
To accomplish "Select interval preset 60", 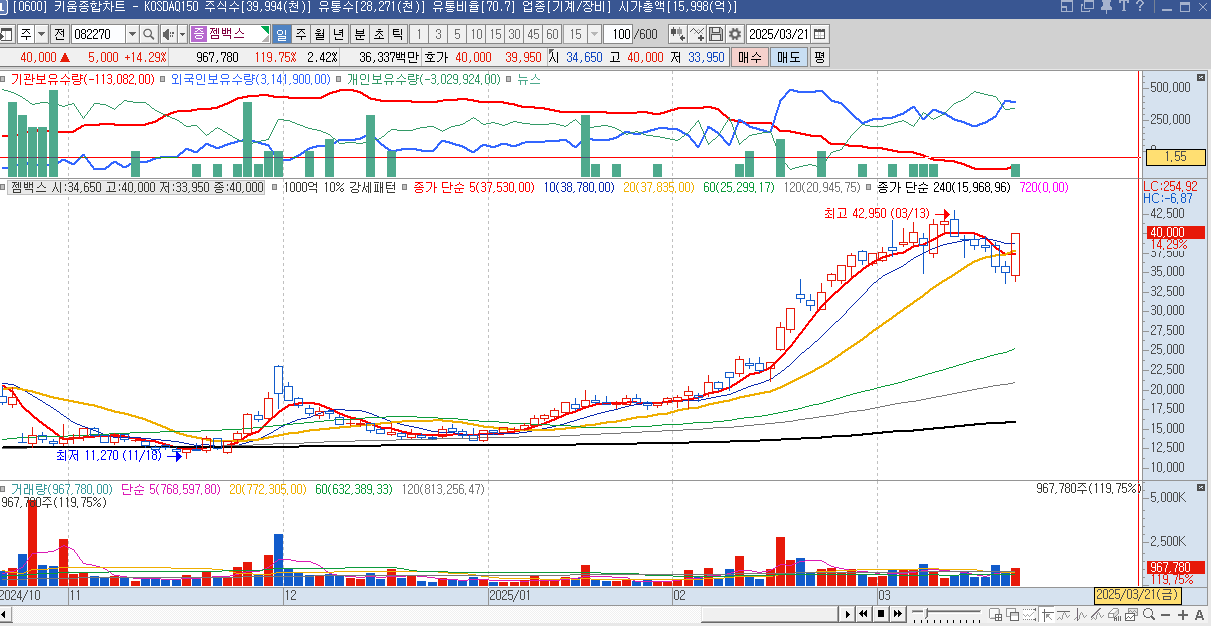I will tap(553, 34).
